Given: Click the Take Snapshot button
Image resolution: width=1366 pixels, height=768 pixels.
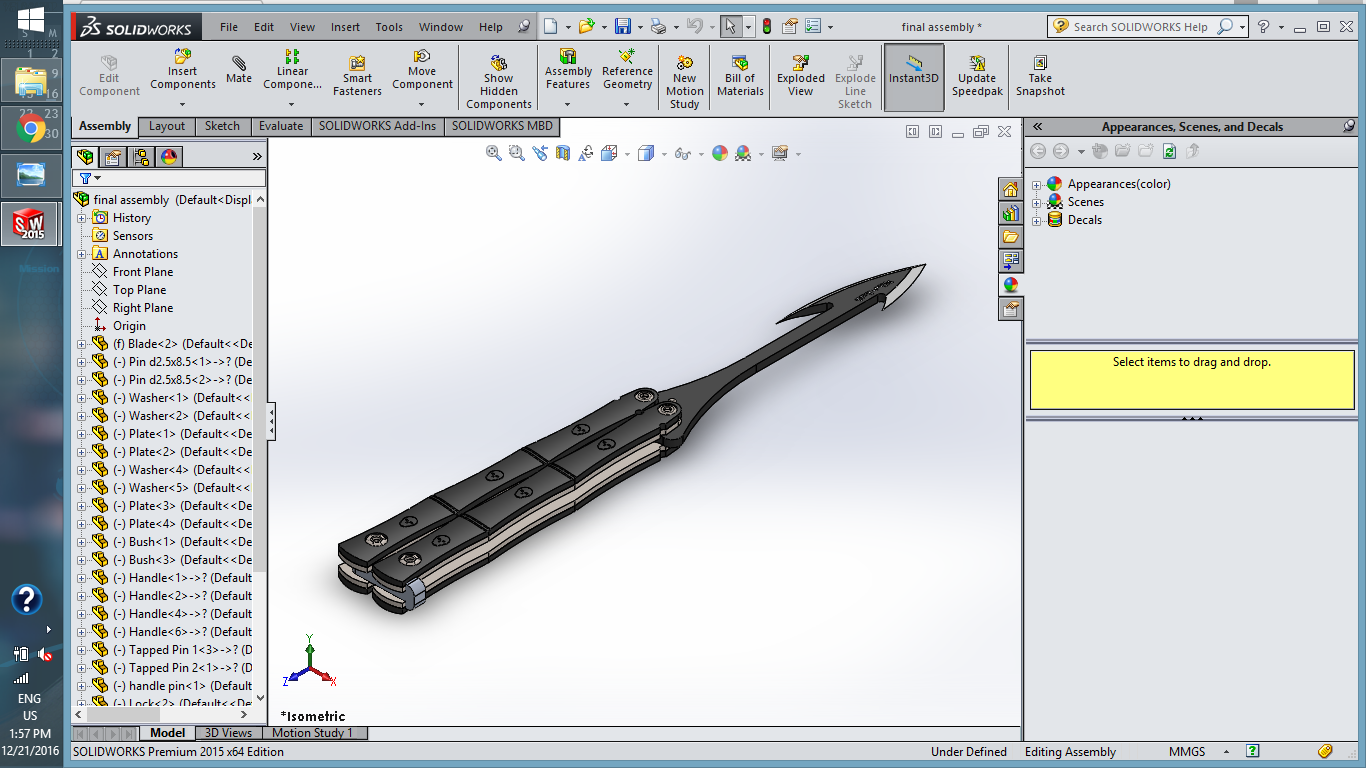Looking at the screenshot, I should point(1040,75).
